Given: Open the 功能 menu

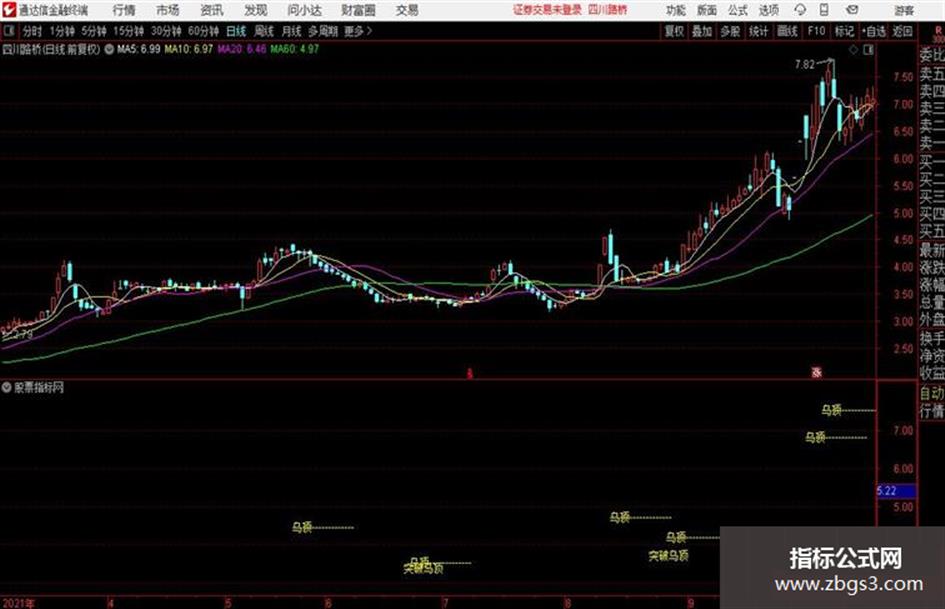Looking at the screenshot, I should click(676, 10).
